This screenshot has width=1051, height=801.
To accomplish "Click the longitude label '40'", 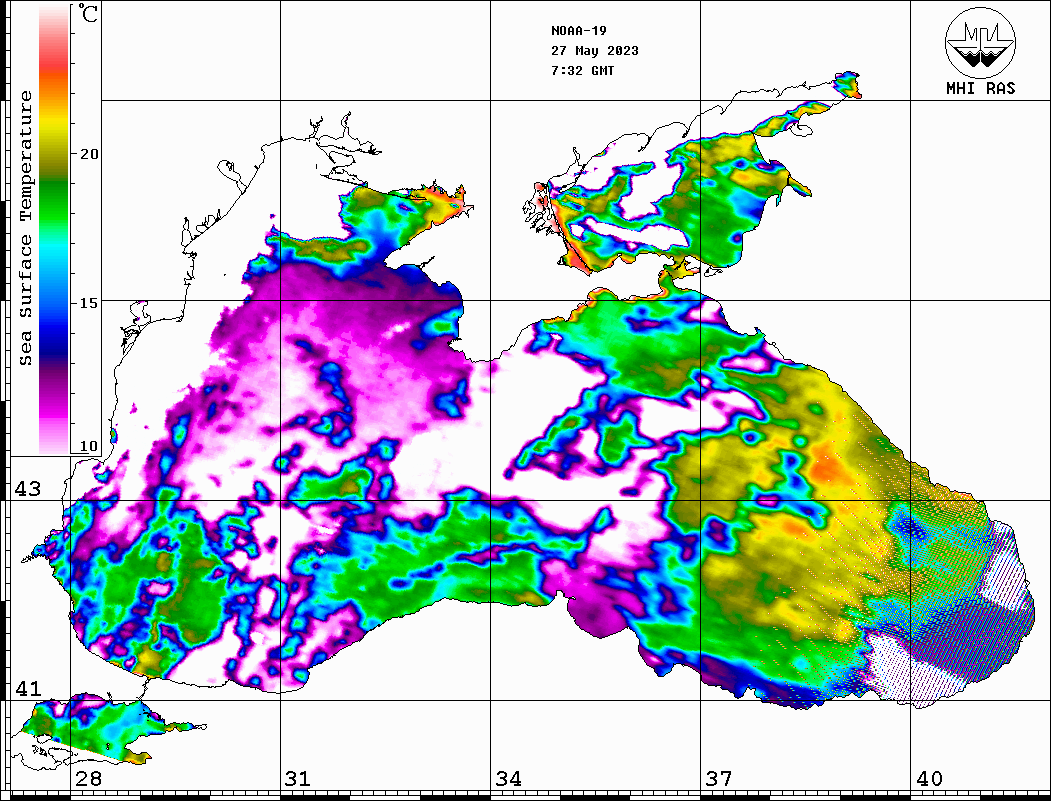I will (929, 778).
